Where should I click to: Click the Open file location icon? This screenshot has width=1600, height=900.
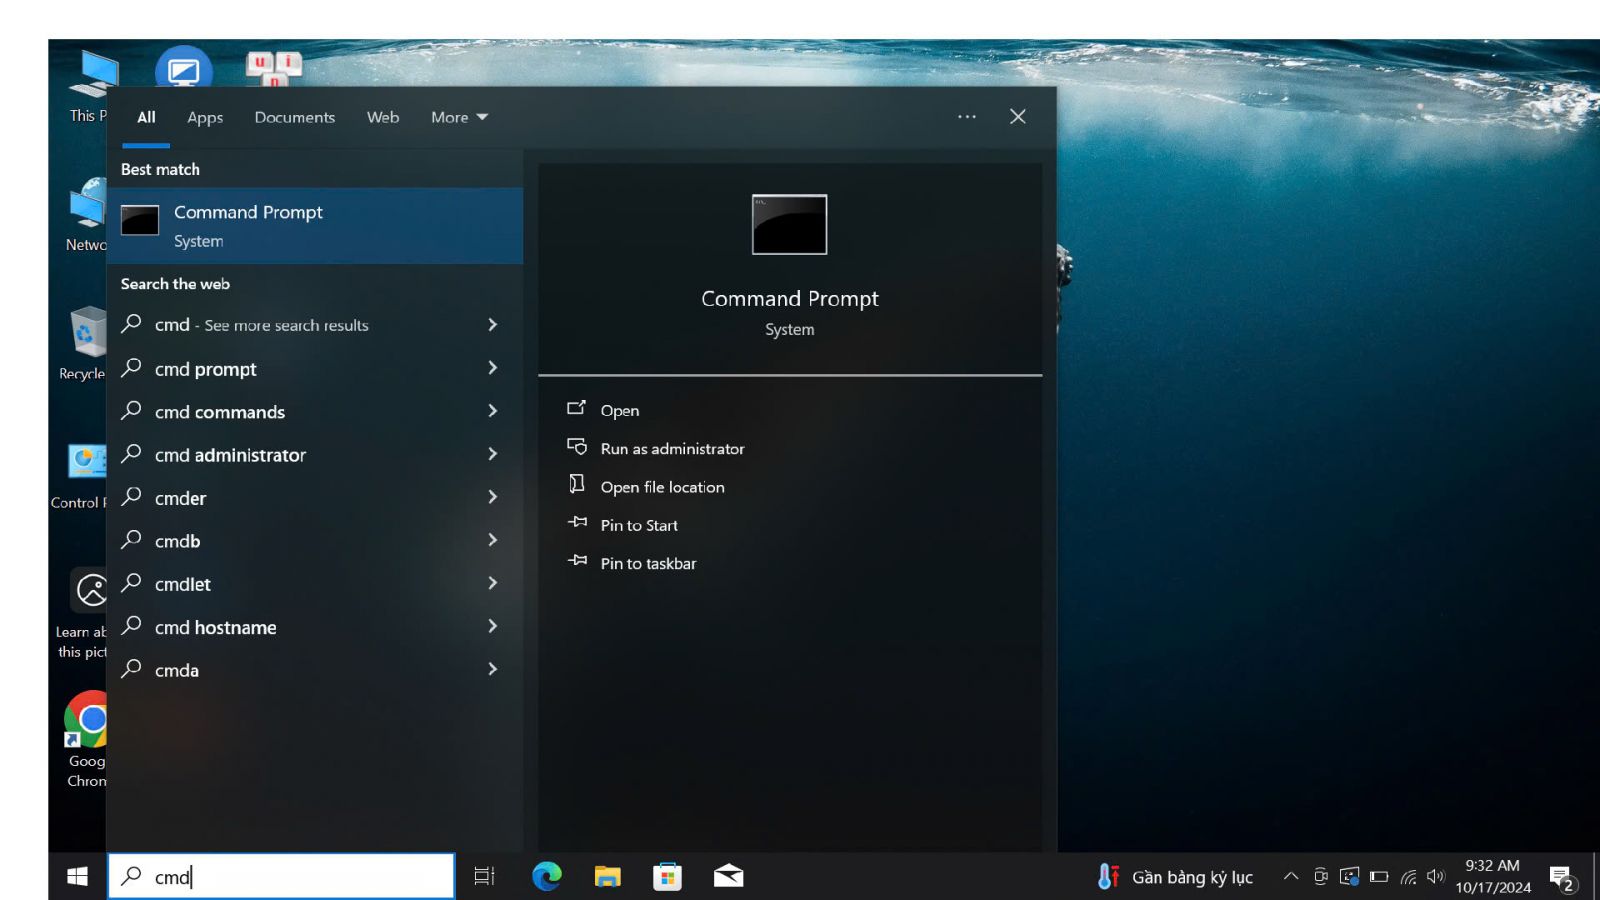[577, 484]
